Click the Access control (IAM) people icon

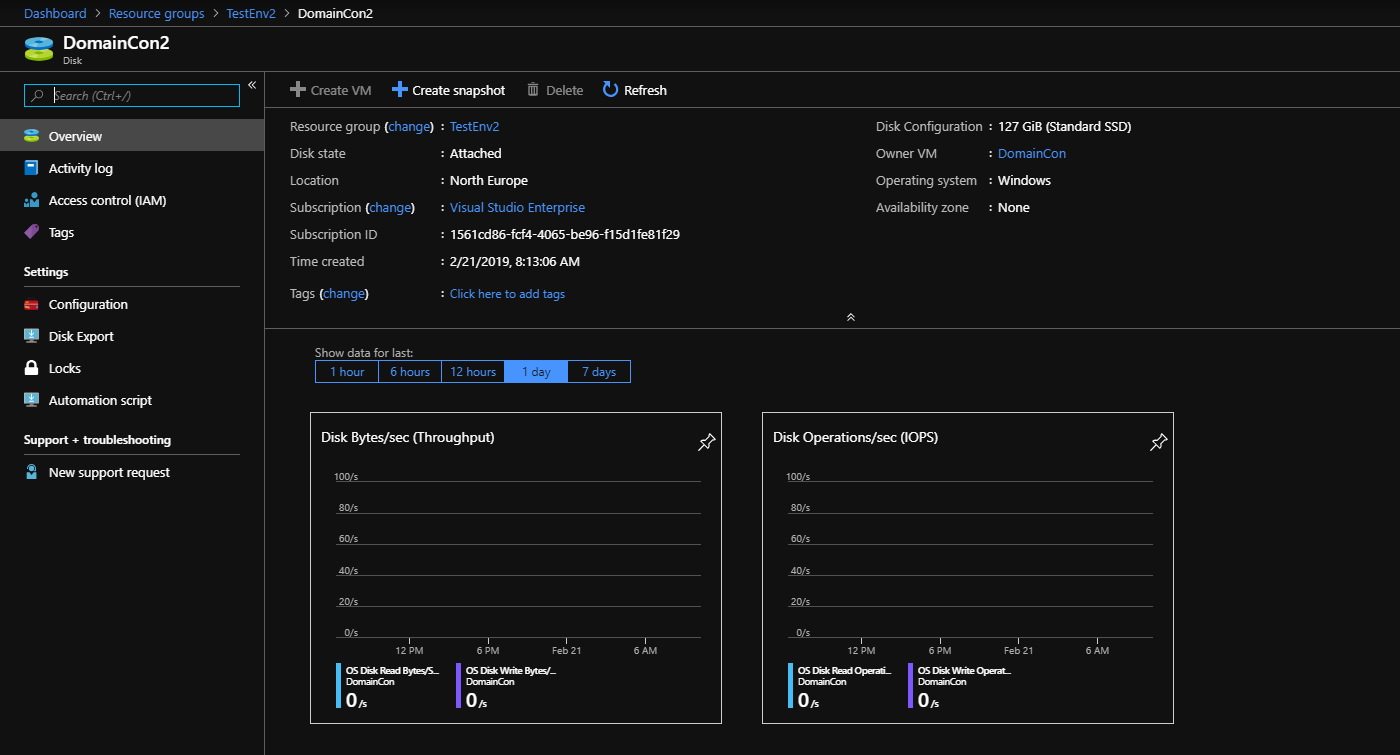click(x=31, y=200)
